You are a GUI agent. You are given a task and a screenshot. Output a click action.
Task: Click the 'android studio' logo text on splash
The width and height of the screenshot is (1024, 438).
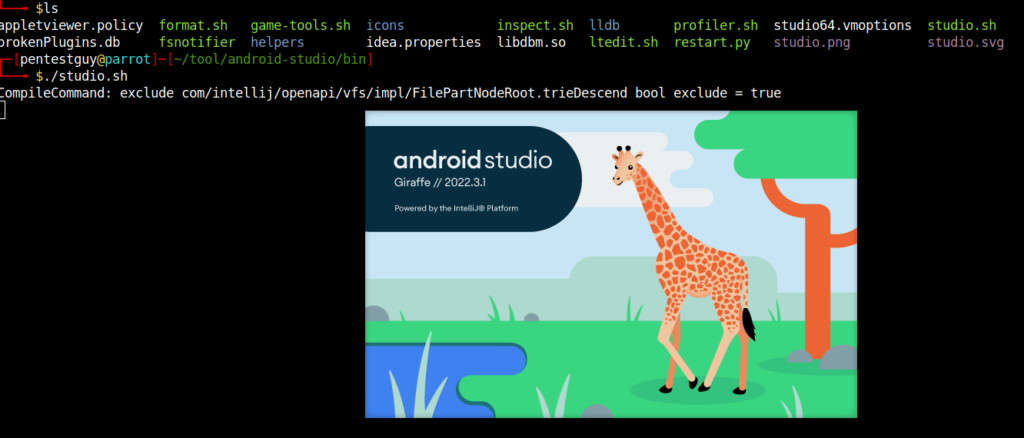coord(473,161)
